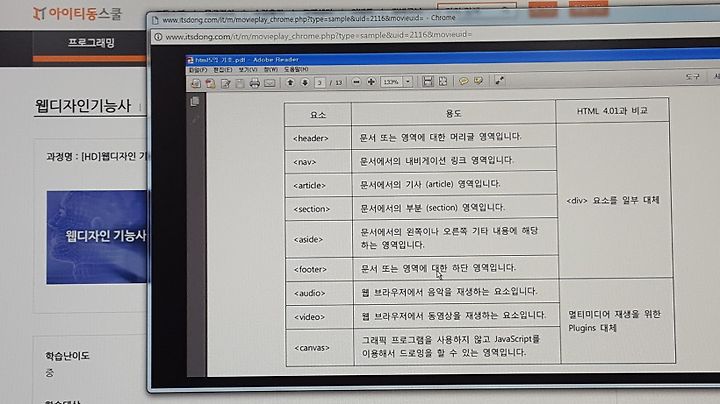Viewport: 720px width, 404px height.
Task: Zoom out with the minus button
Action: [356, 82]
